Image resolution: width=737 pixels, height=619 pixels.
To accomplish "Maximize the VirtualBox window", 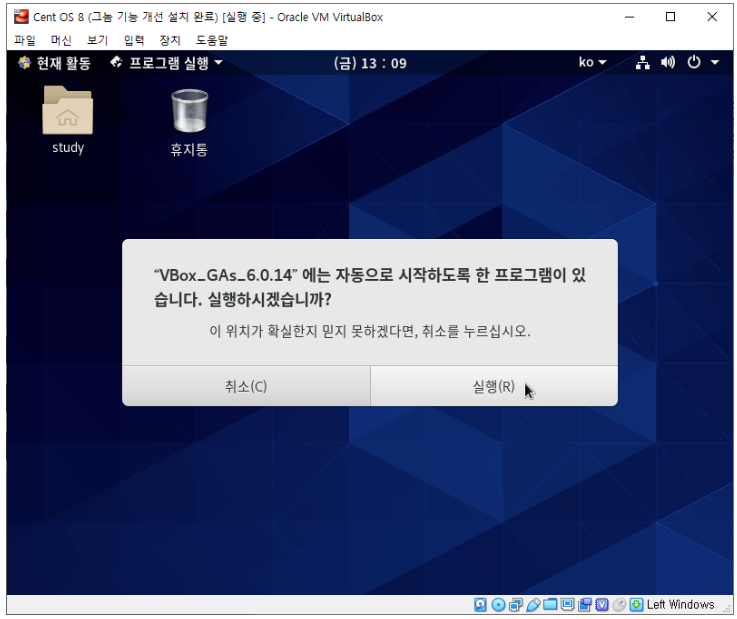I will [671, 17].
